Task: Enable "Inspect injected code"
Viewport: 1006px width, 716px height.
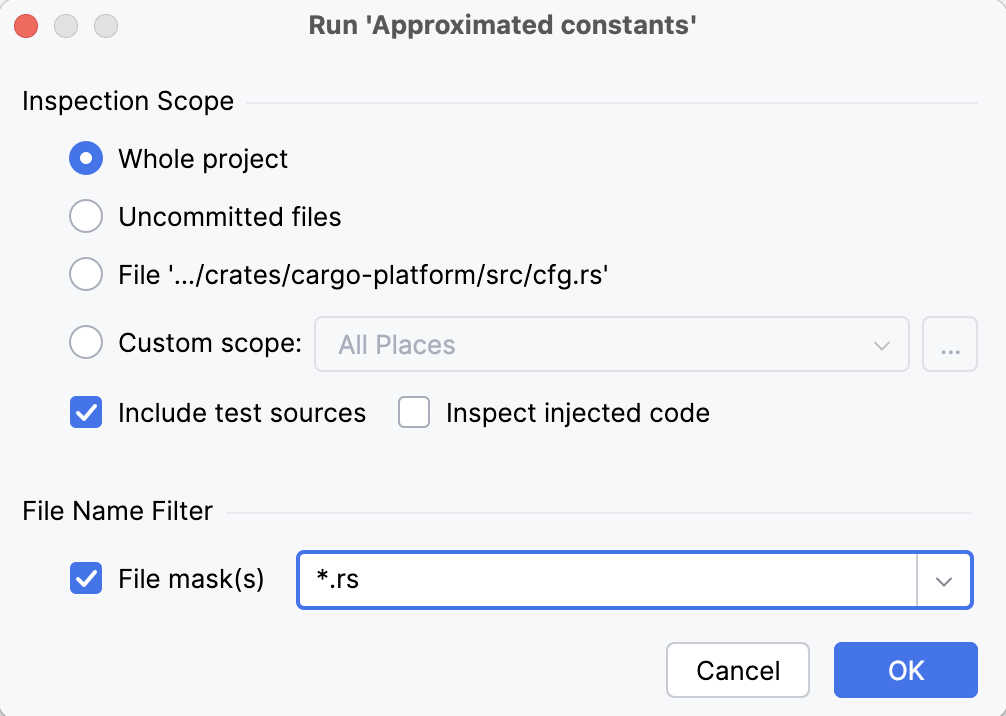Action: click(414, 412)
